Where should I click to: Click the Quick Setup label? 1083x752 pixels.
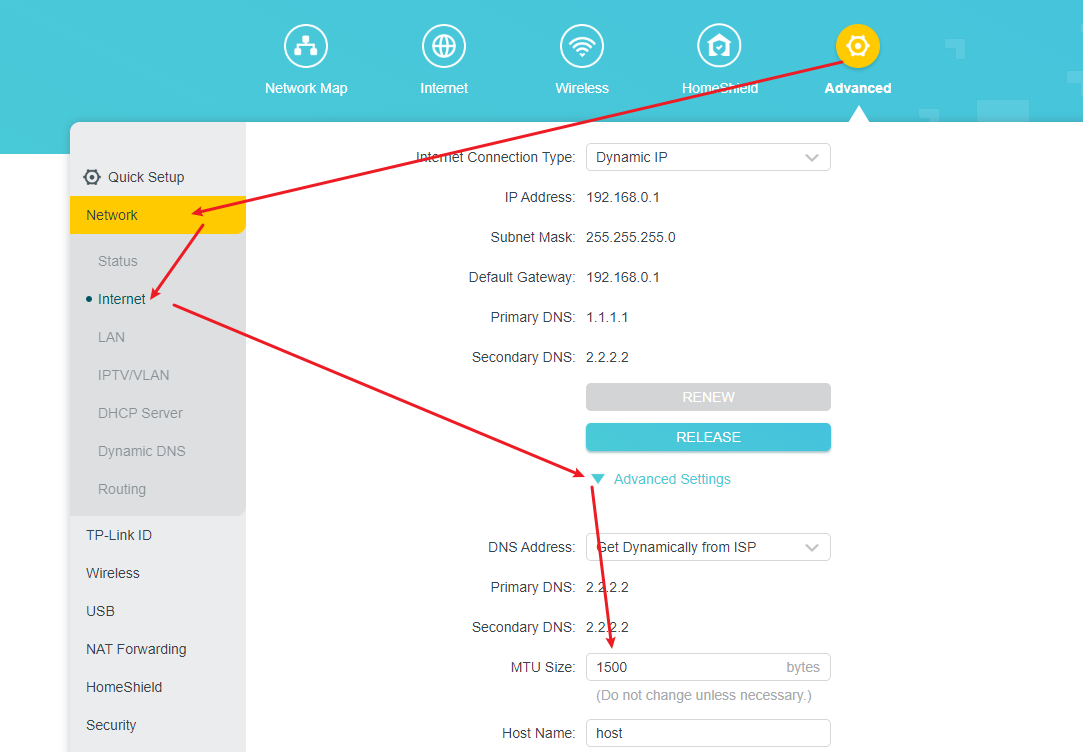click(146, 177)
